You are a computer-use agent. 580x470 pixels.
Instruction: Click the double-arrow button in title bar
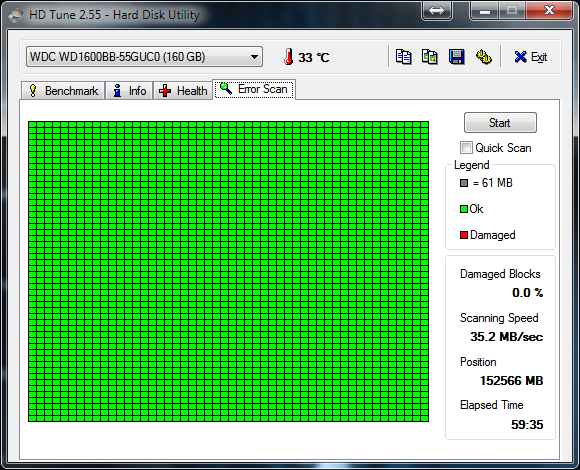(437, 10)
